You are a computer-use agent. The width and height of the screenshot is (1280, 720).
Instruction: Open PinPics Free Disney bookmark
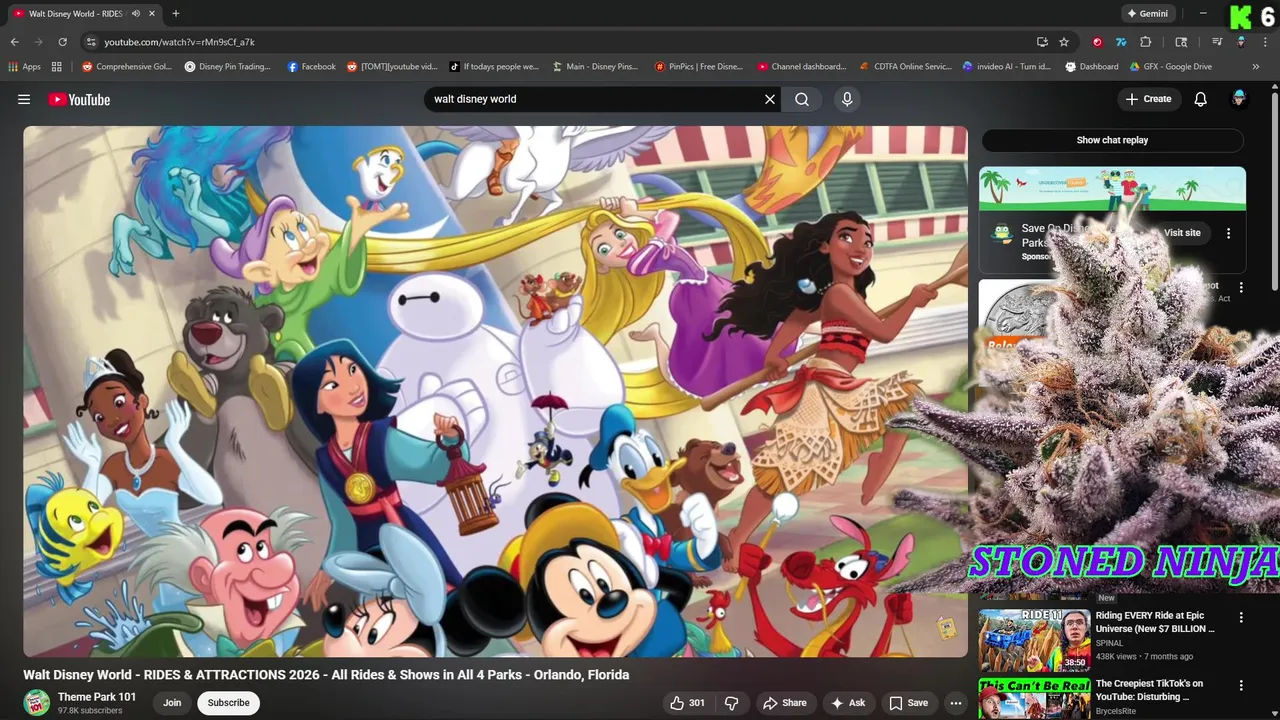699,67
